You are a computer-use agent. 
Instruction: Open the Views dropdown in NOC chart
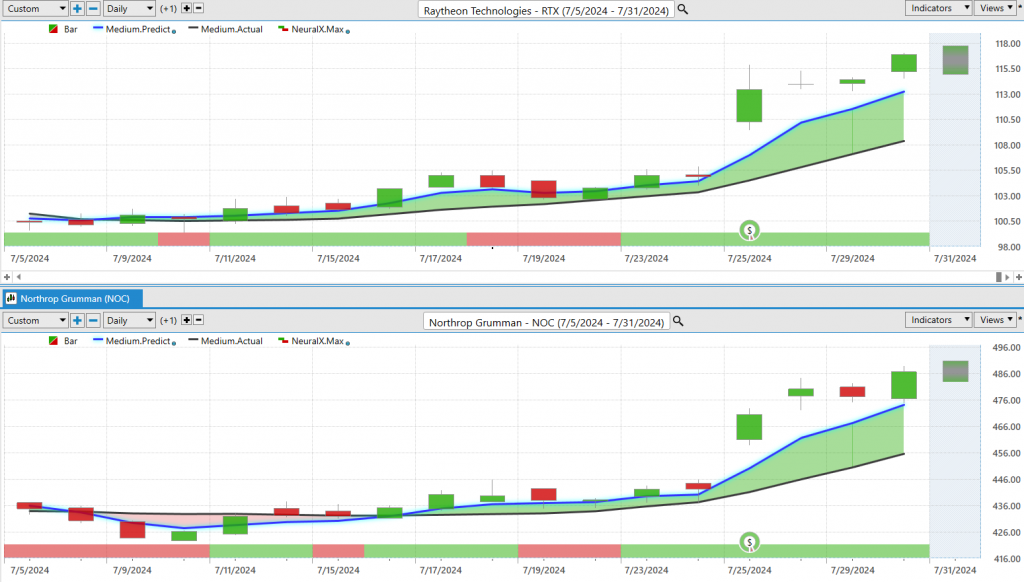[x=995, y=319]
